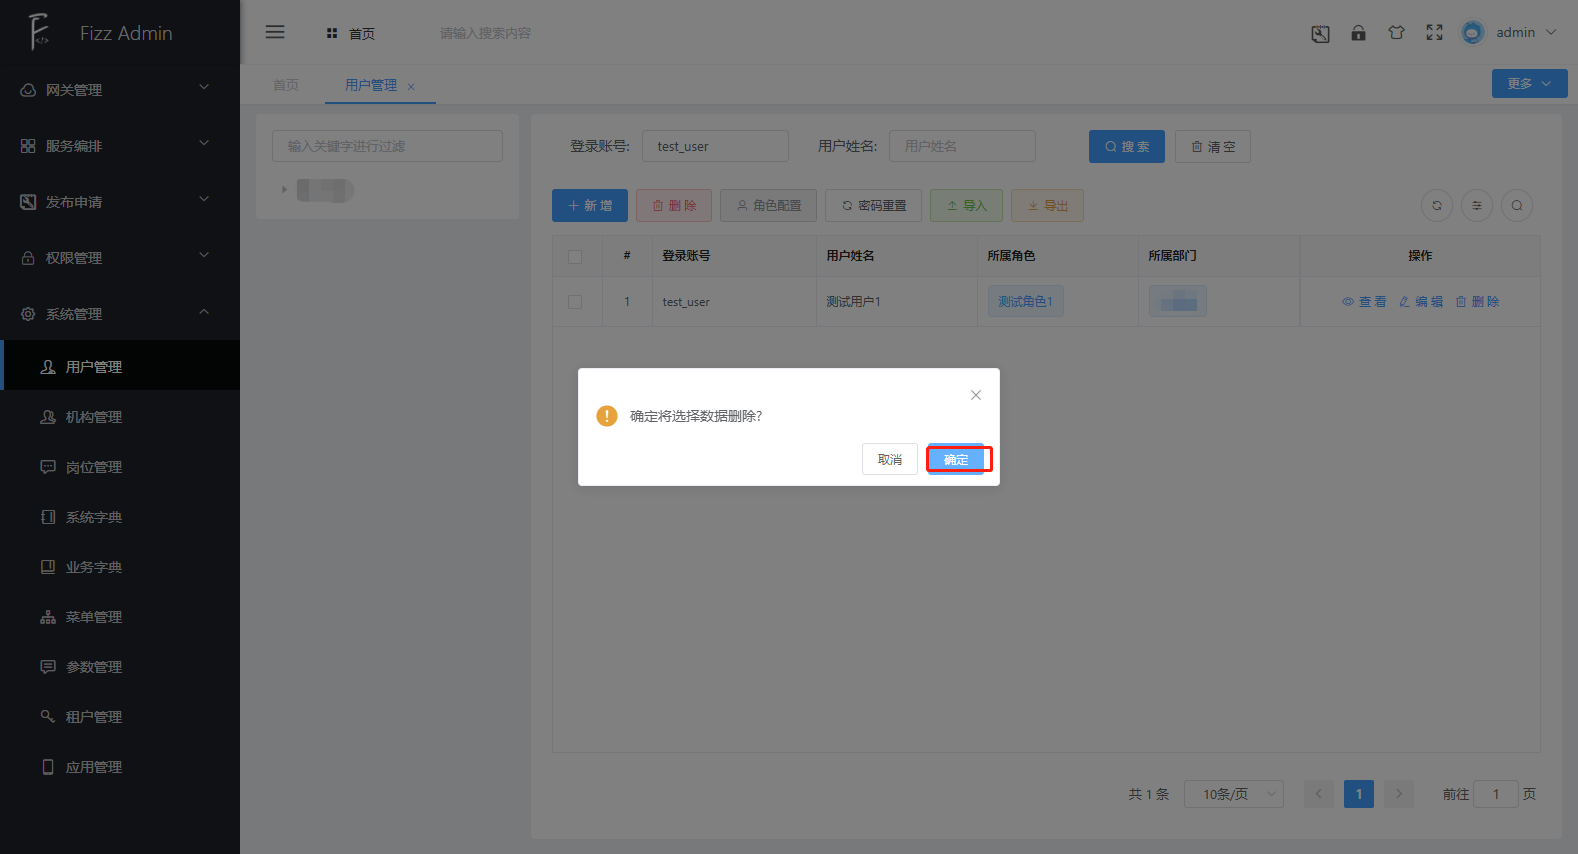Screen dimensions: 1578x854
Task: Click the 新增 button
Action: [x=590, y=206]
